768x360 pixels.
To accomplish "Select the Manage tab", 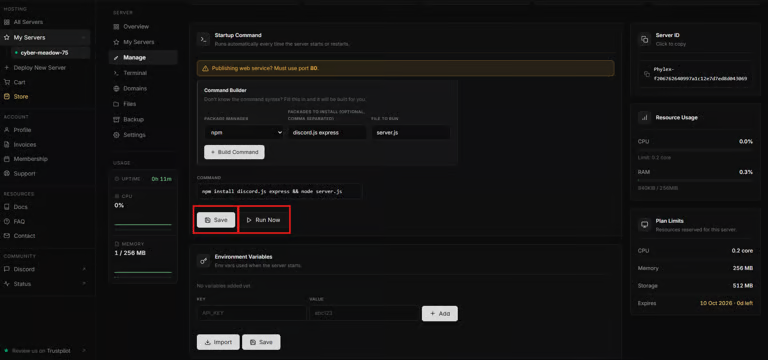I will click(143, 57).
